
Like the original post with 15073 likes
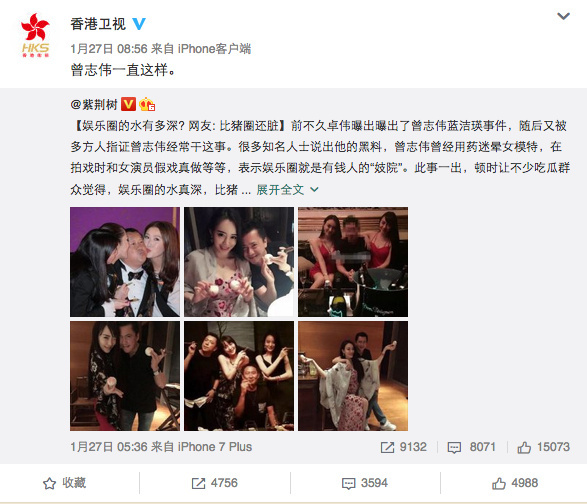(x=543, y=447)
